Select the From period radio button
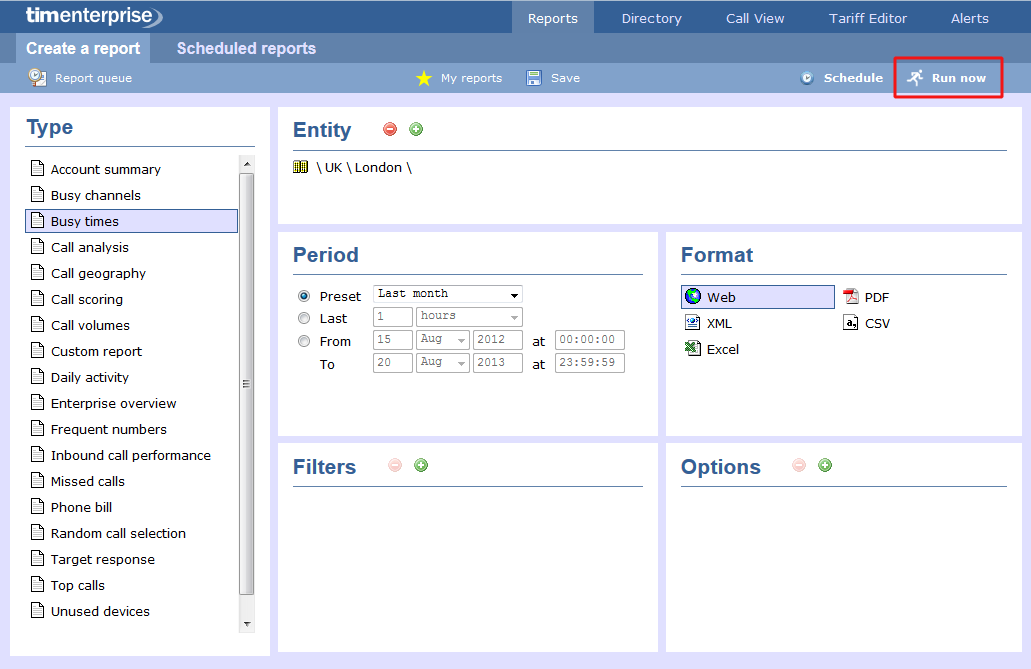 click(304, 341)
